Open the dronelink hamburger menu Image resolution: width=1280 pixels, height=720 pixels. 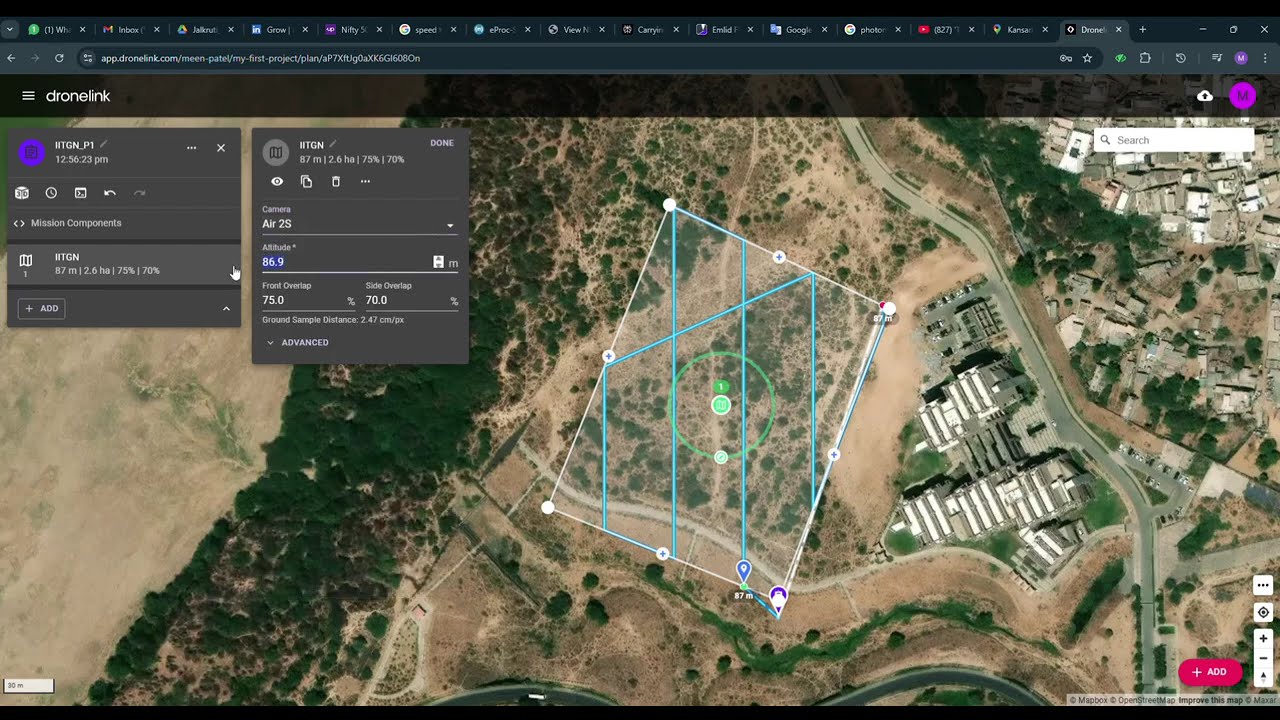[x=28, y=96]
